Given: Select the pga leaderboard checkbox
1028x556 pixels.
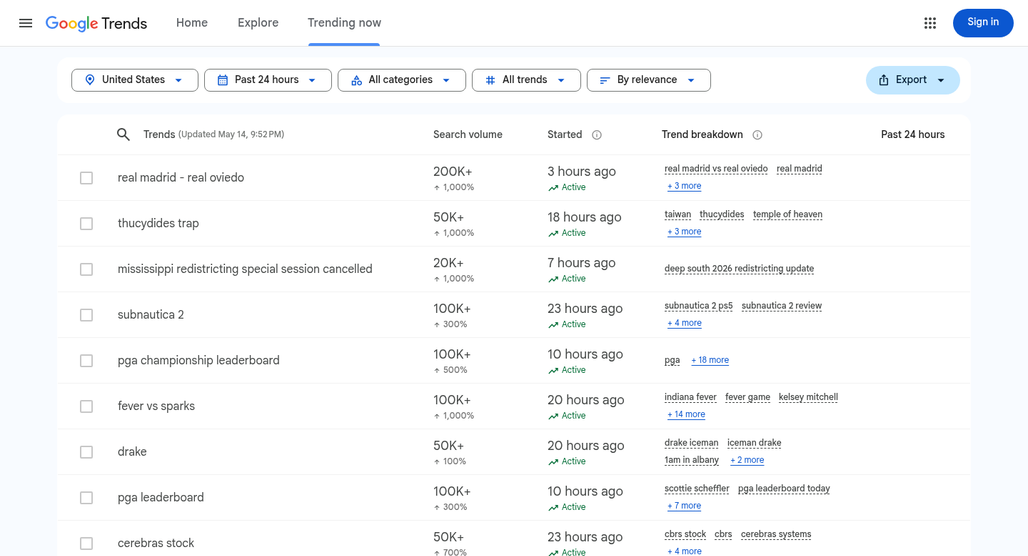Looking at the screenshot, I should coord(87,498).
